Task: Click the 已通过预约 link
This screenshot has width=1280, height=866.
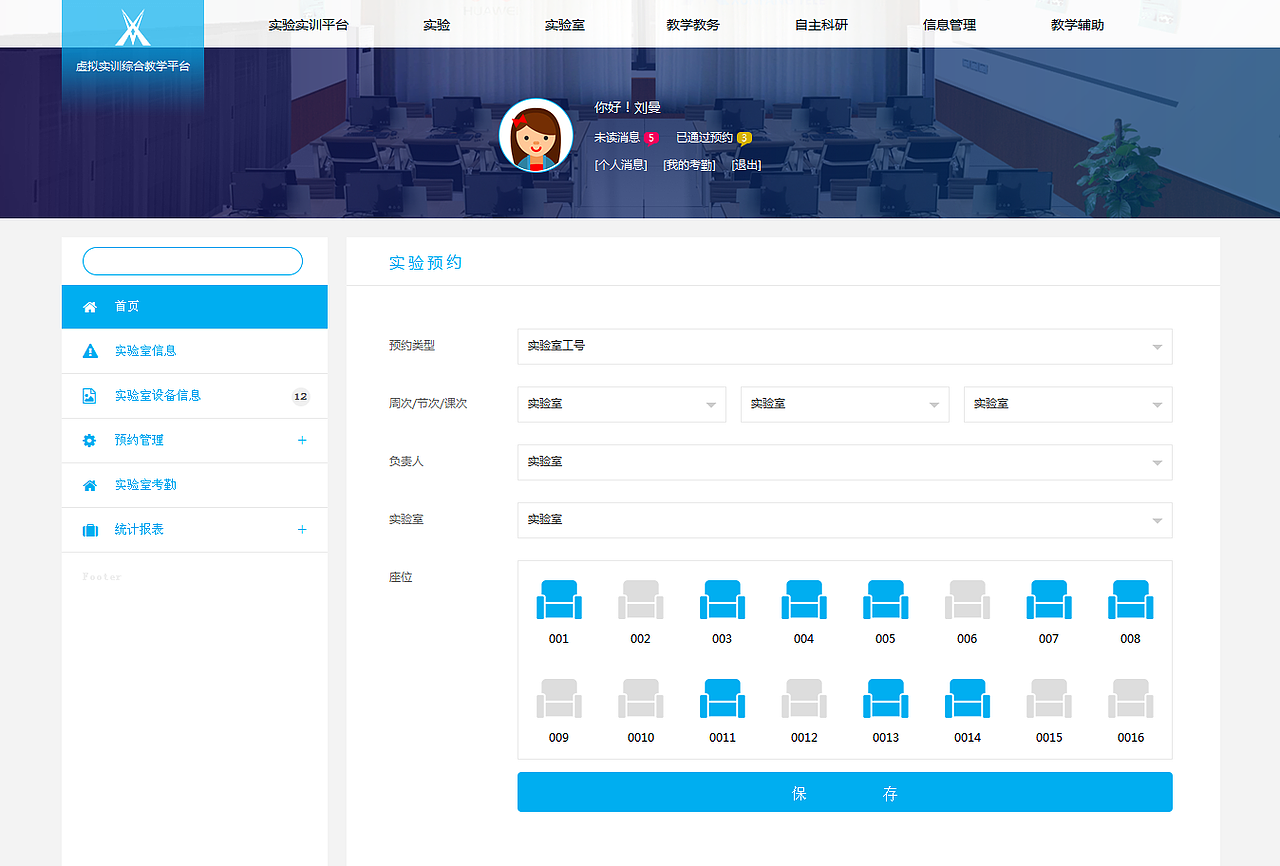Action: pyautogui.click(x=704, y=138)
